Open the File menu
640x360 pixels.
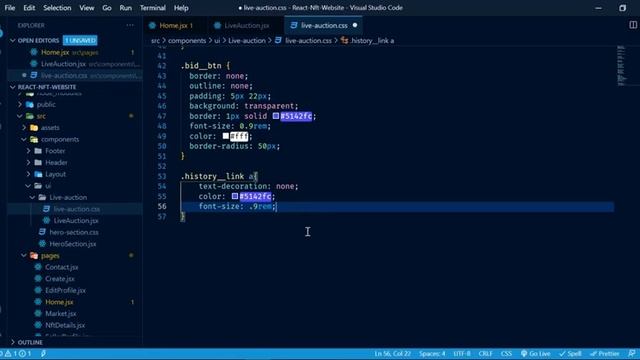click(9, 8)
